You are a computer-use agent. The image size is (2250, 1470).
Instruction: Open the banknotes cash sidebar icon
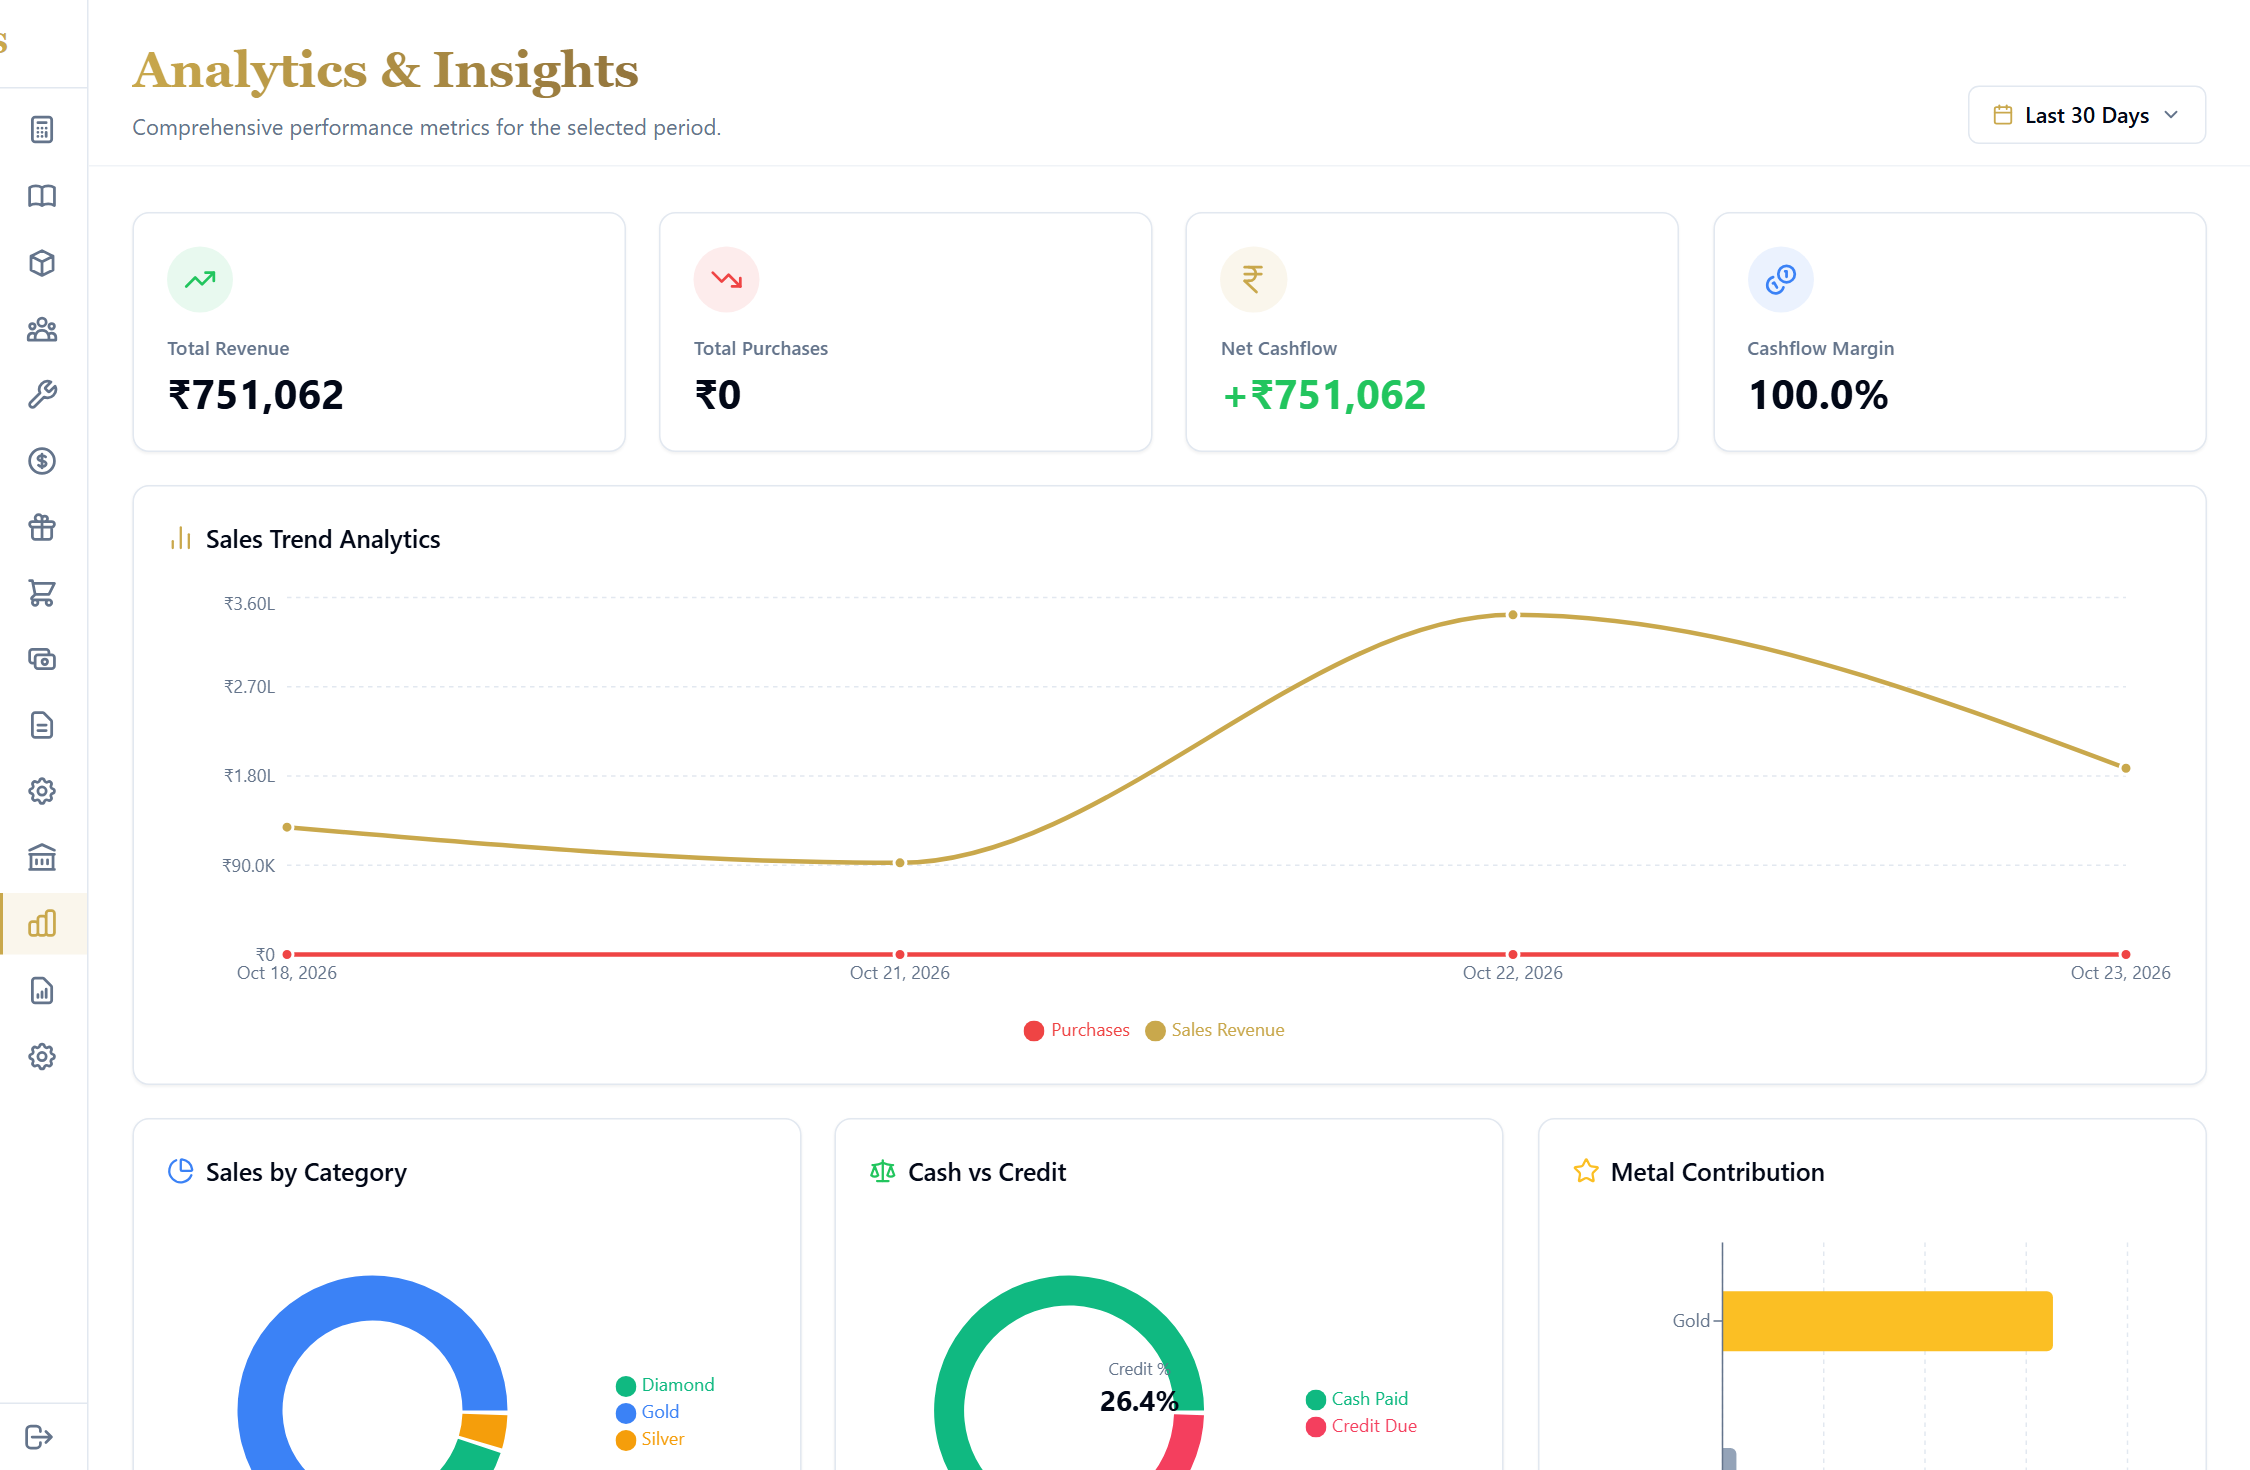(x=42, y=659)
